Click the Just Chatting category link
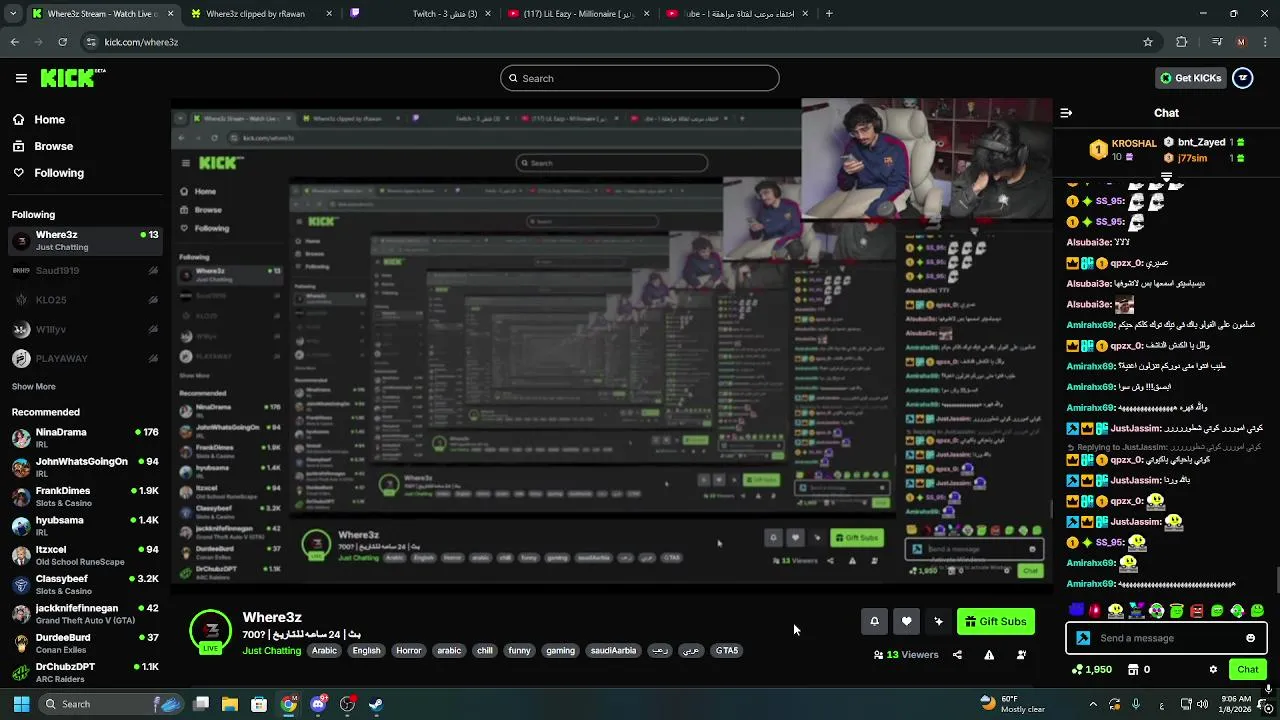 [271, 651]
